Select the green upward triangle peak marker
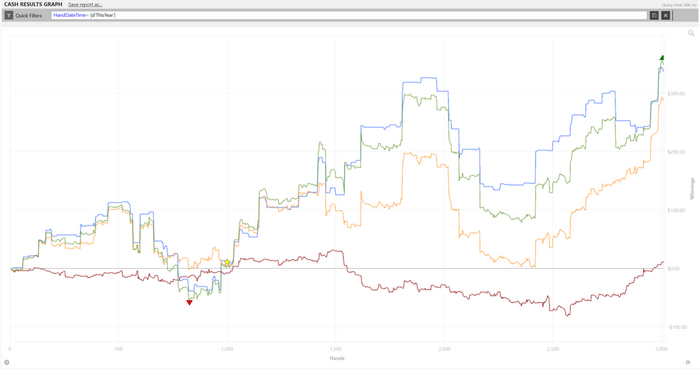This screenshot has width=700, height=369. (x=662, y=58)
